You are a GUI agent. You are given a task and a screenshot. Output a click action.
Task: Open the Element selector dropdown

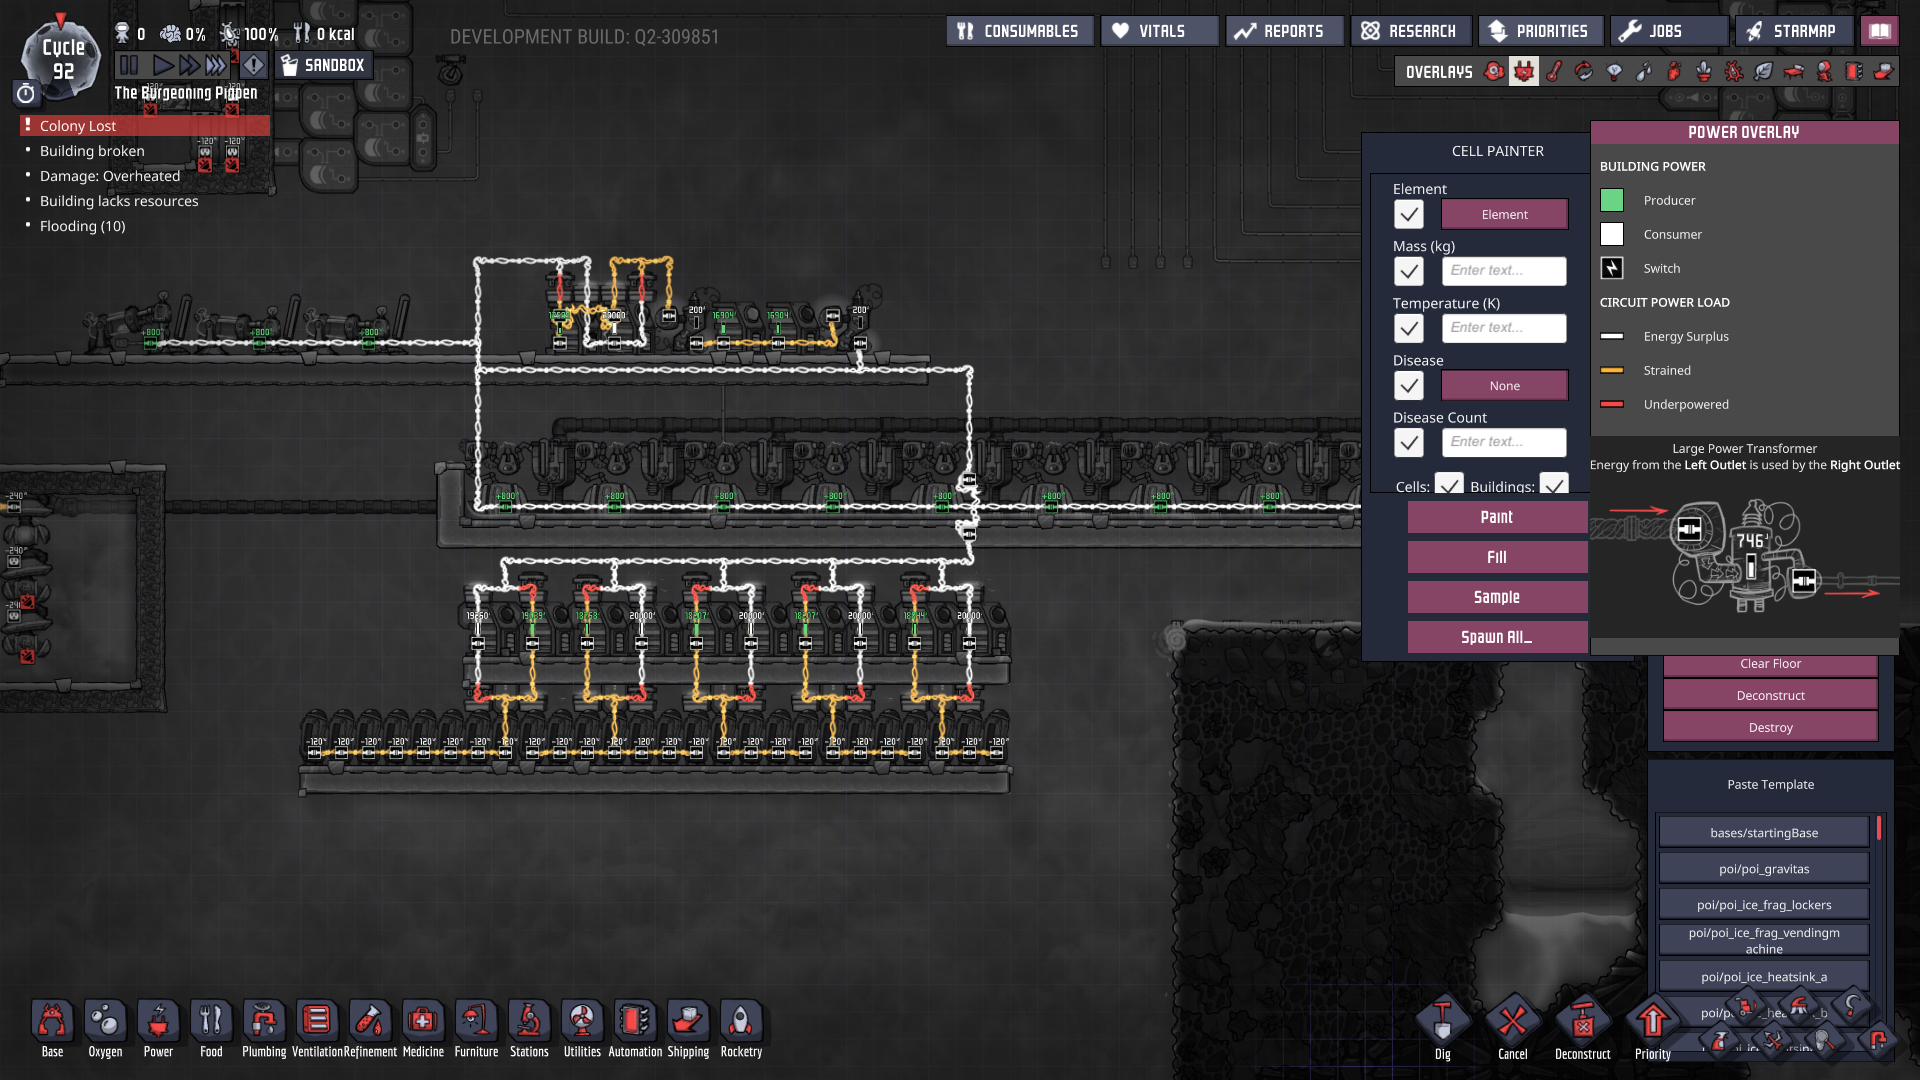1504,214
